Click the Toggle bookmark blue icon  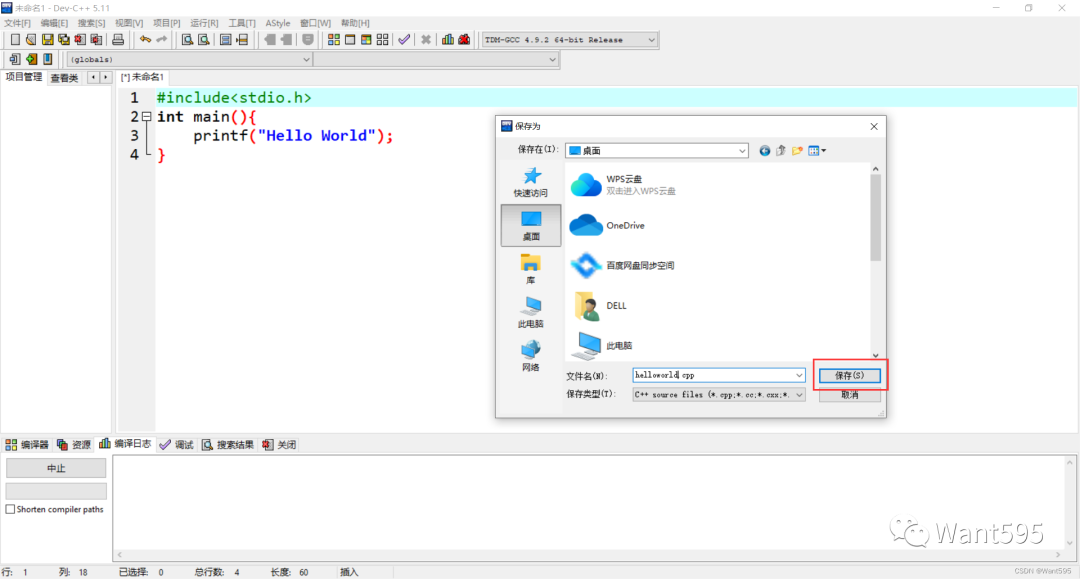coord(48,59)
